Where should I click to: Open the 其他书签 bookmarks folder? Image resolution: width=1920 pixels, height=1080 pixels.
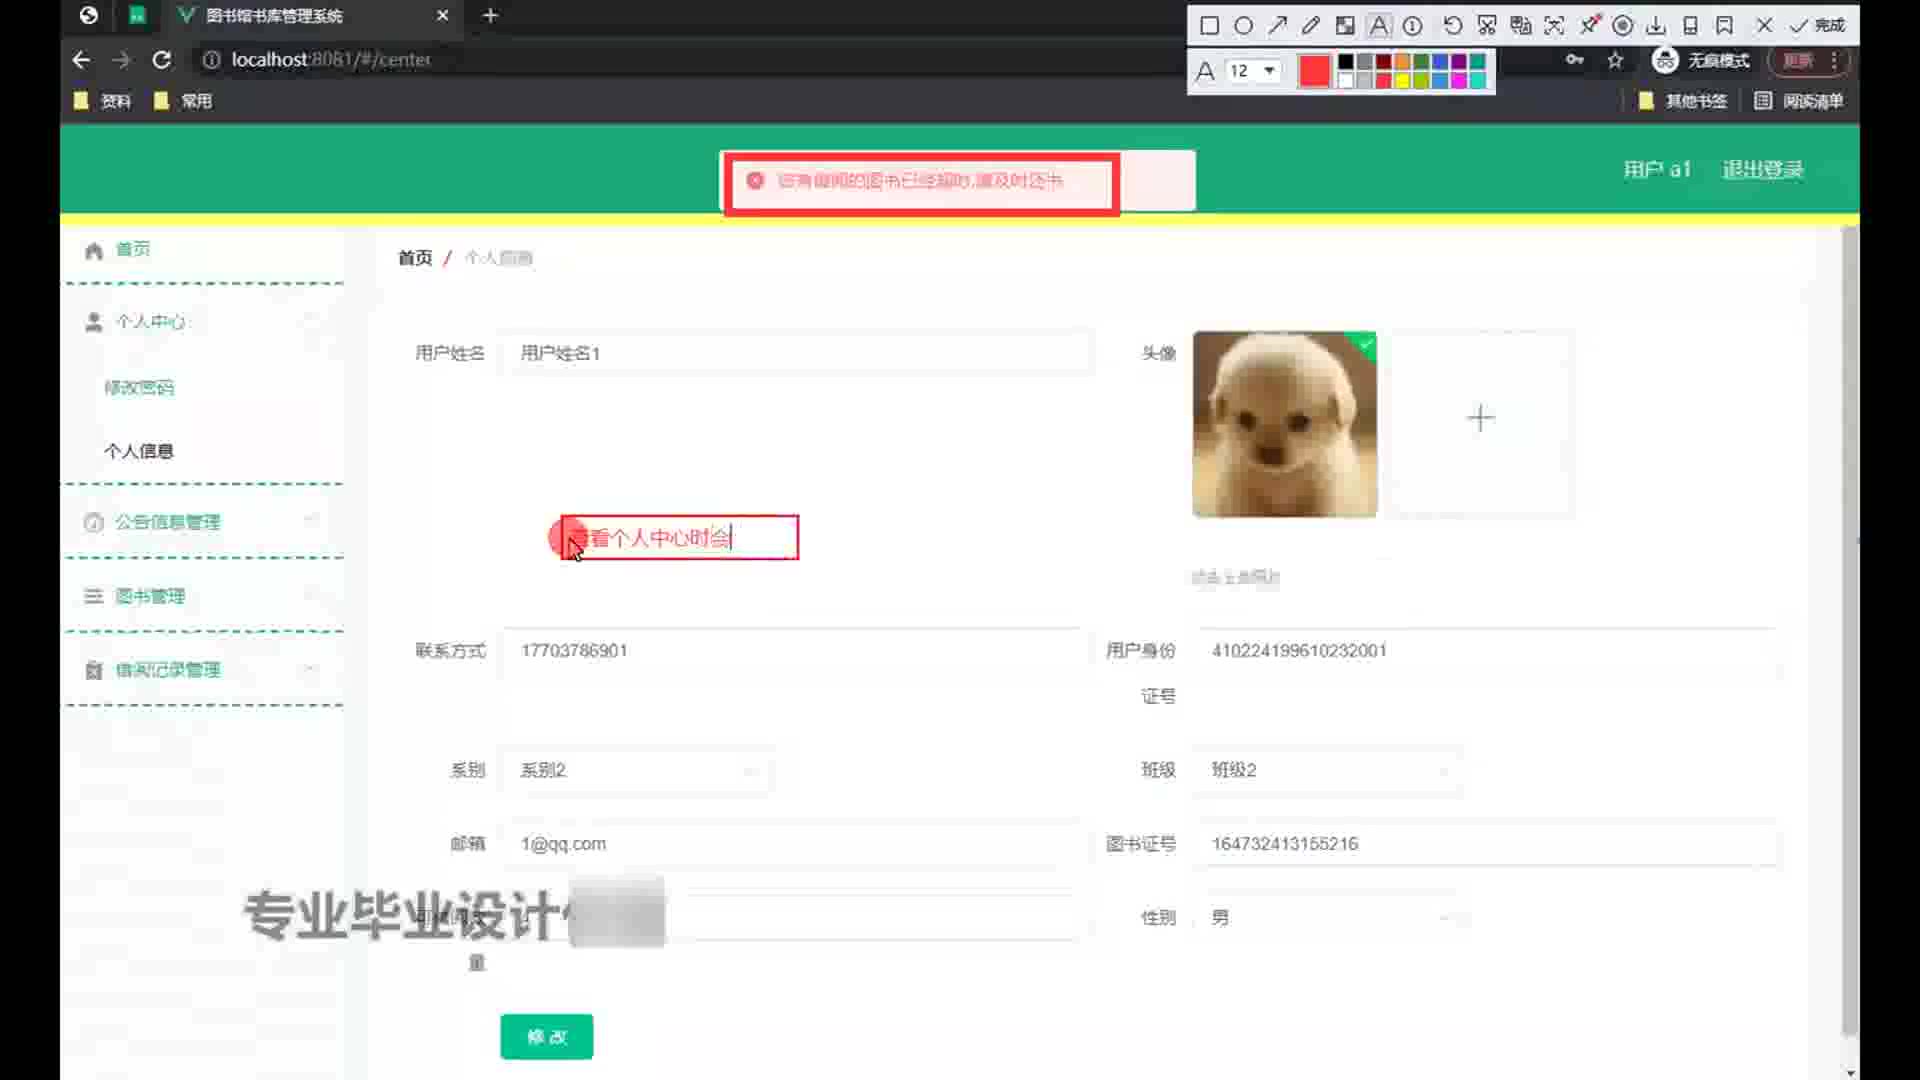(1682, 101)
